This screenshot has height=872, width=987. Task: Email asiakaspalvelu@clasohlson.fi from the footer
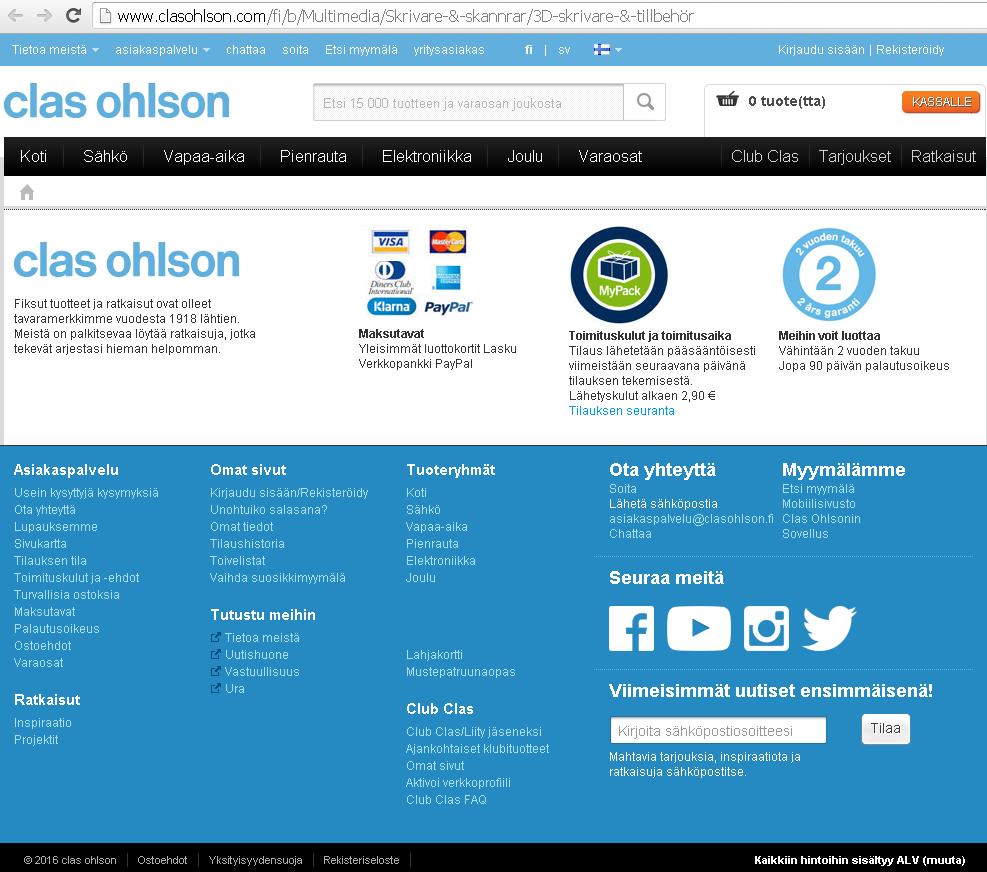coord(691,519)
